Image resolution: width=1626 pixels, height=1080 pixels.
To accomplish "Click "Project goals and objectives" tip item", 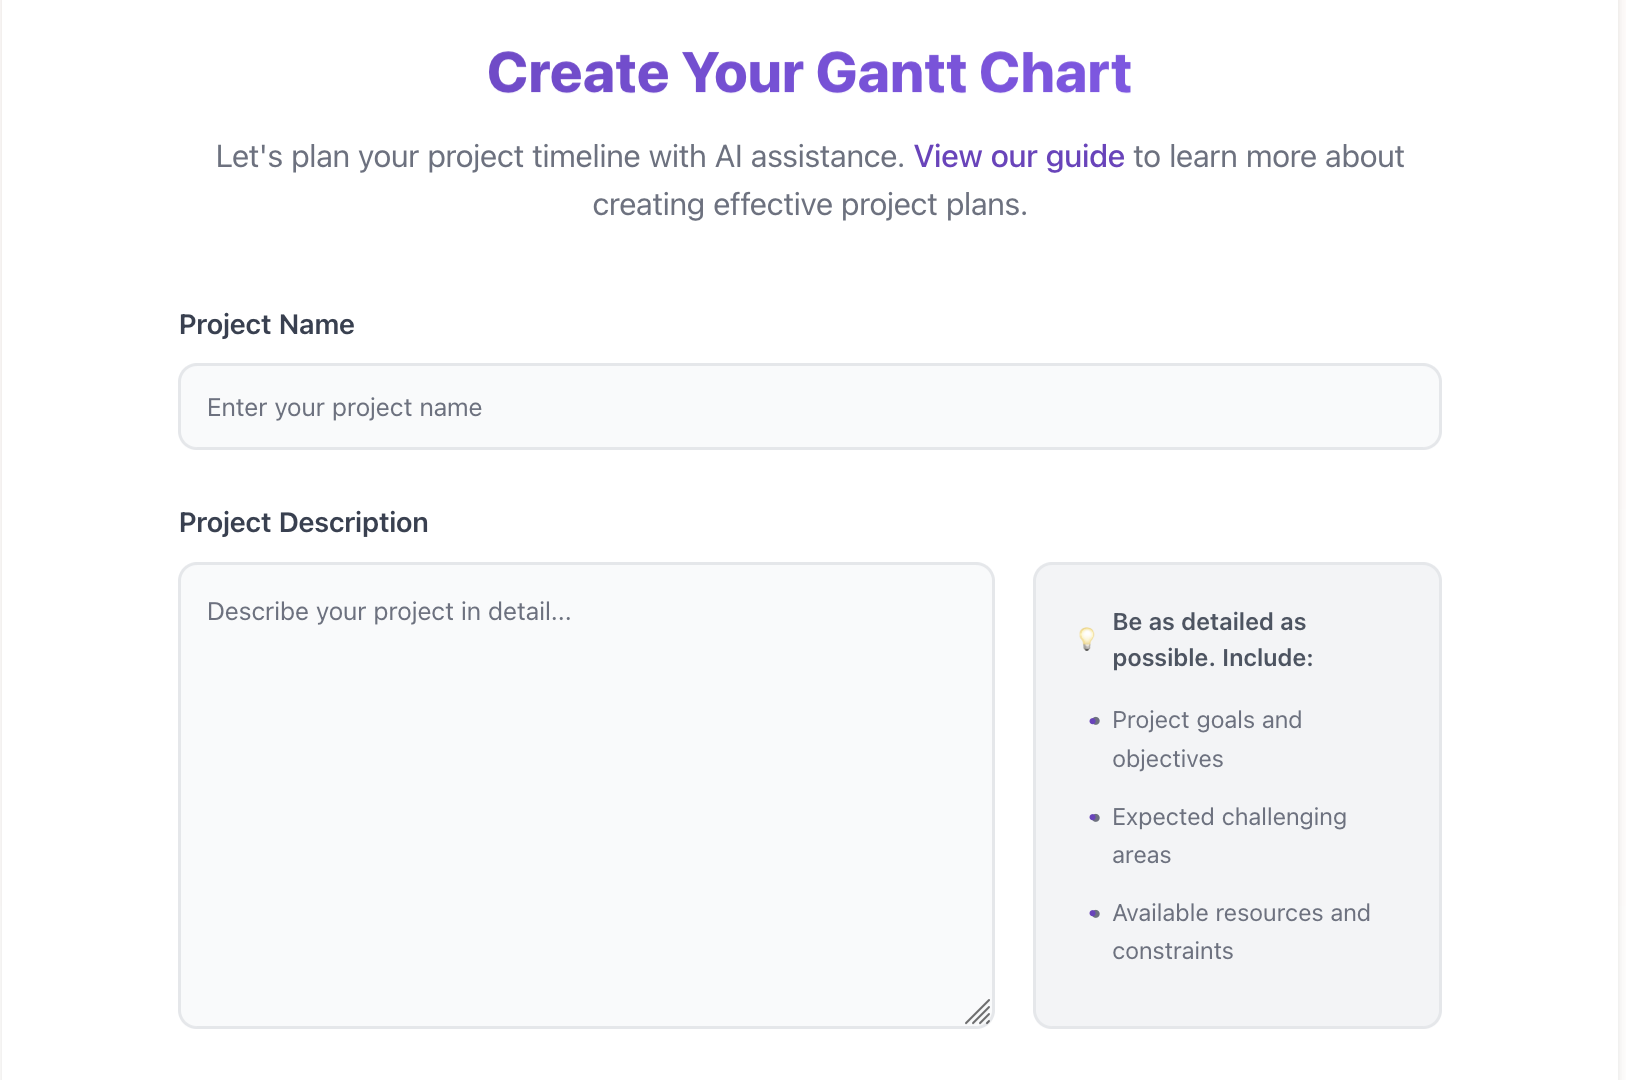I will (1206, 739).
